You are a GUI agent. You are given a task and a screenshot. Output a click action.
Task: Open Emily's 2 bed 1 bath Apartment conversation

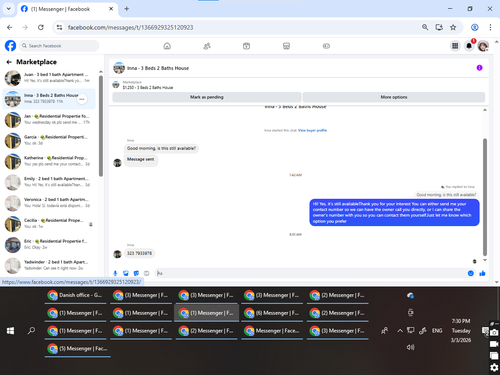(49, 182)
